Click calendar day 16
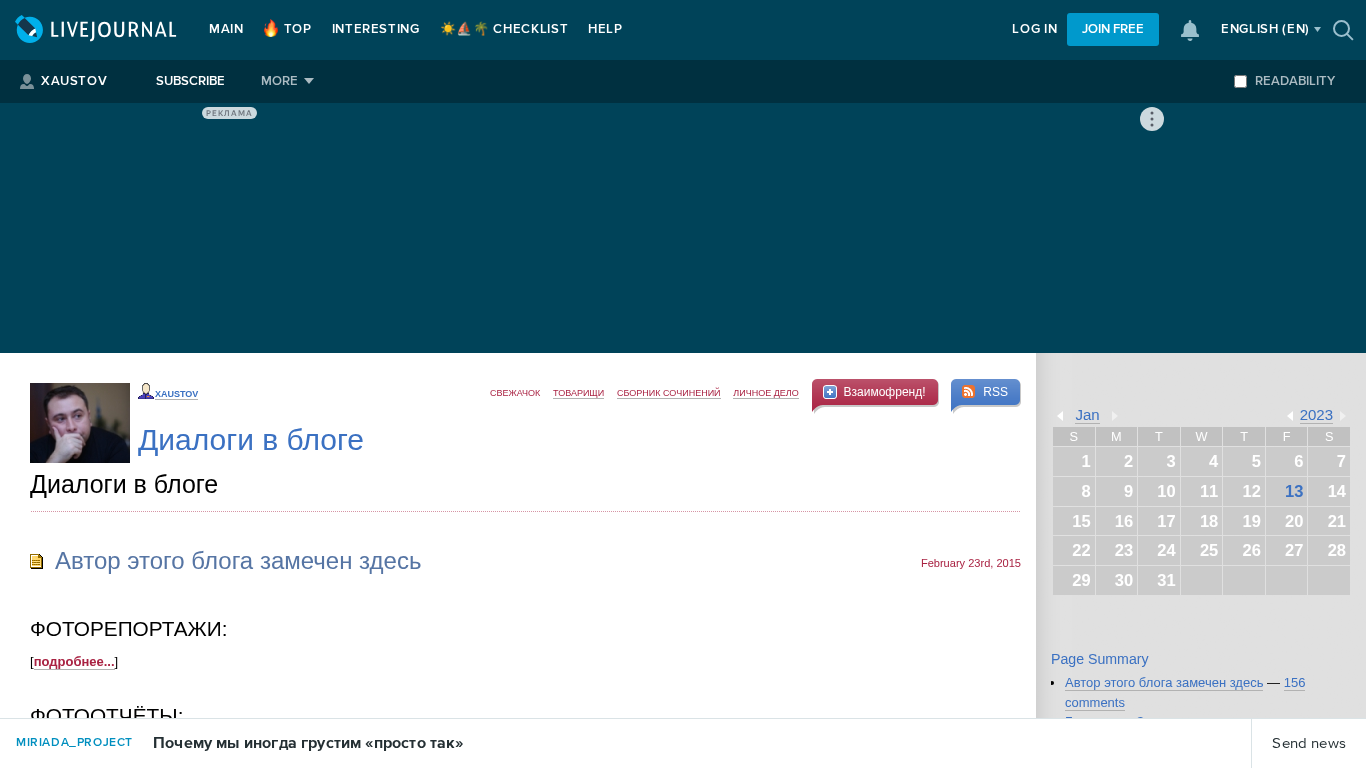Viewport: 1366px width, 768px height. [1117, 521]
